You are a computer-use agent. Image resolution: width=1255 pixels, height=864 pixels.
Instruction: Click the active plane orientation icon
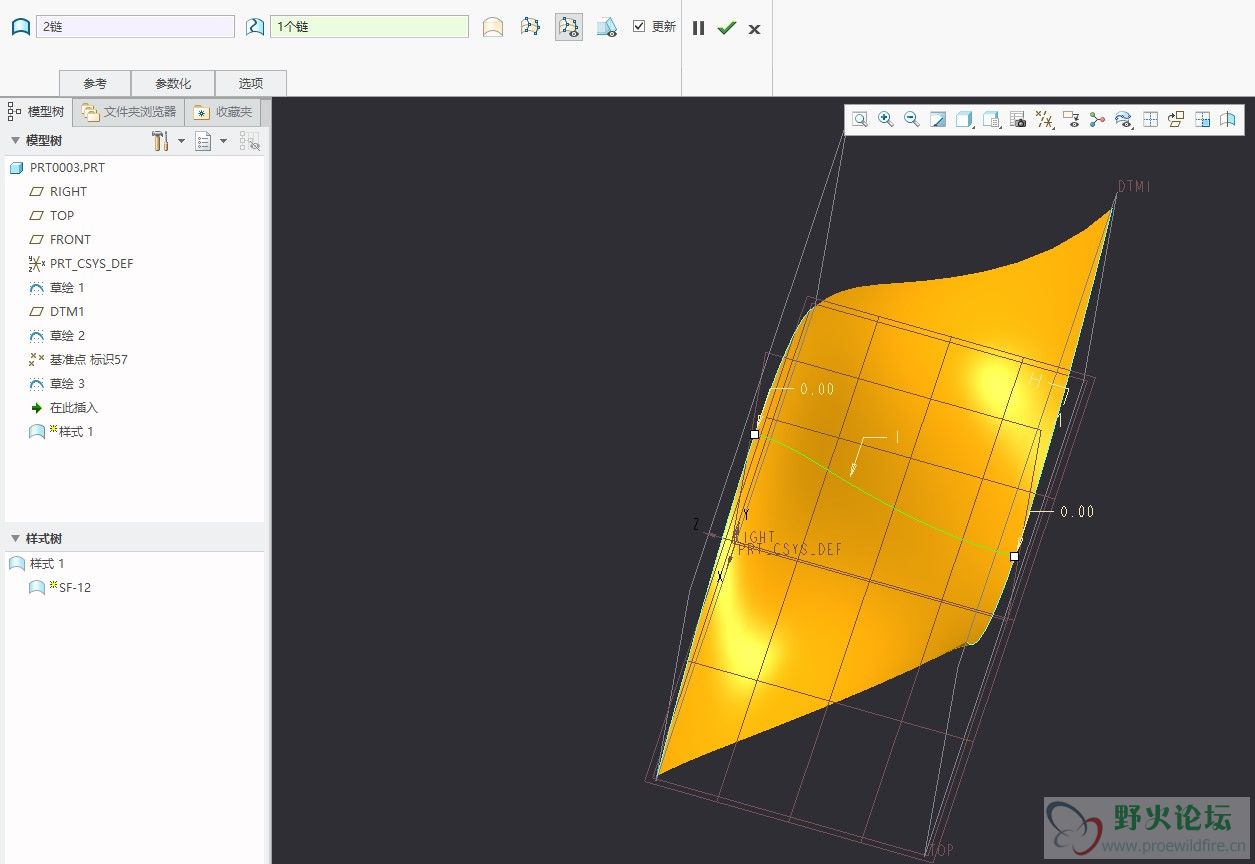tap(1176, 119)
